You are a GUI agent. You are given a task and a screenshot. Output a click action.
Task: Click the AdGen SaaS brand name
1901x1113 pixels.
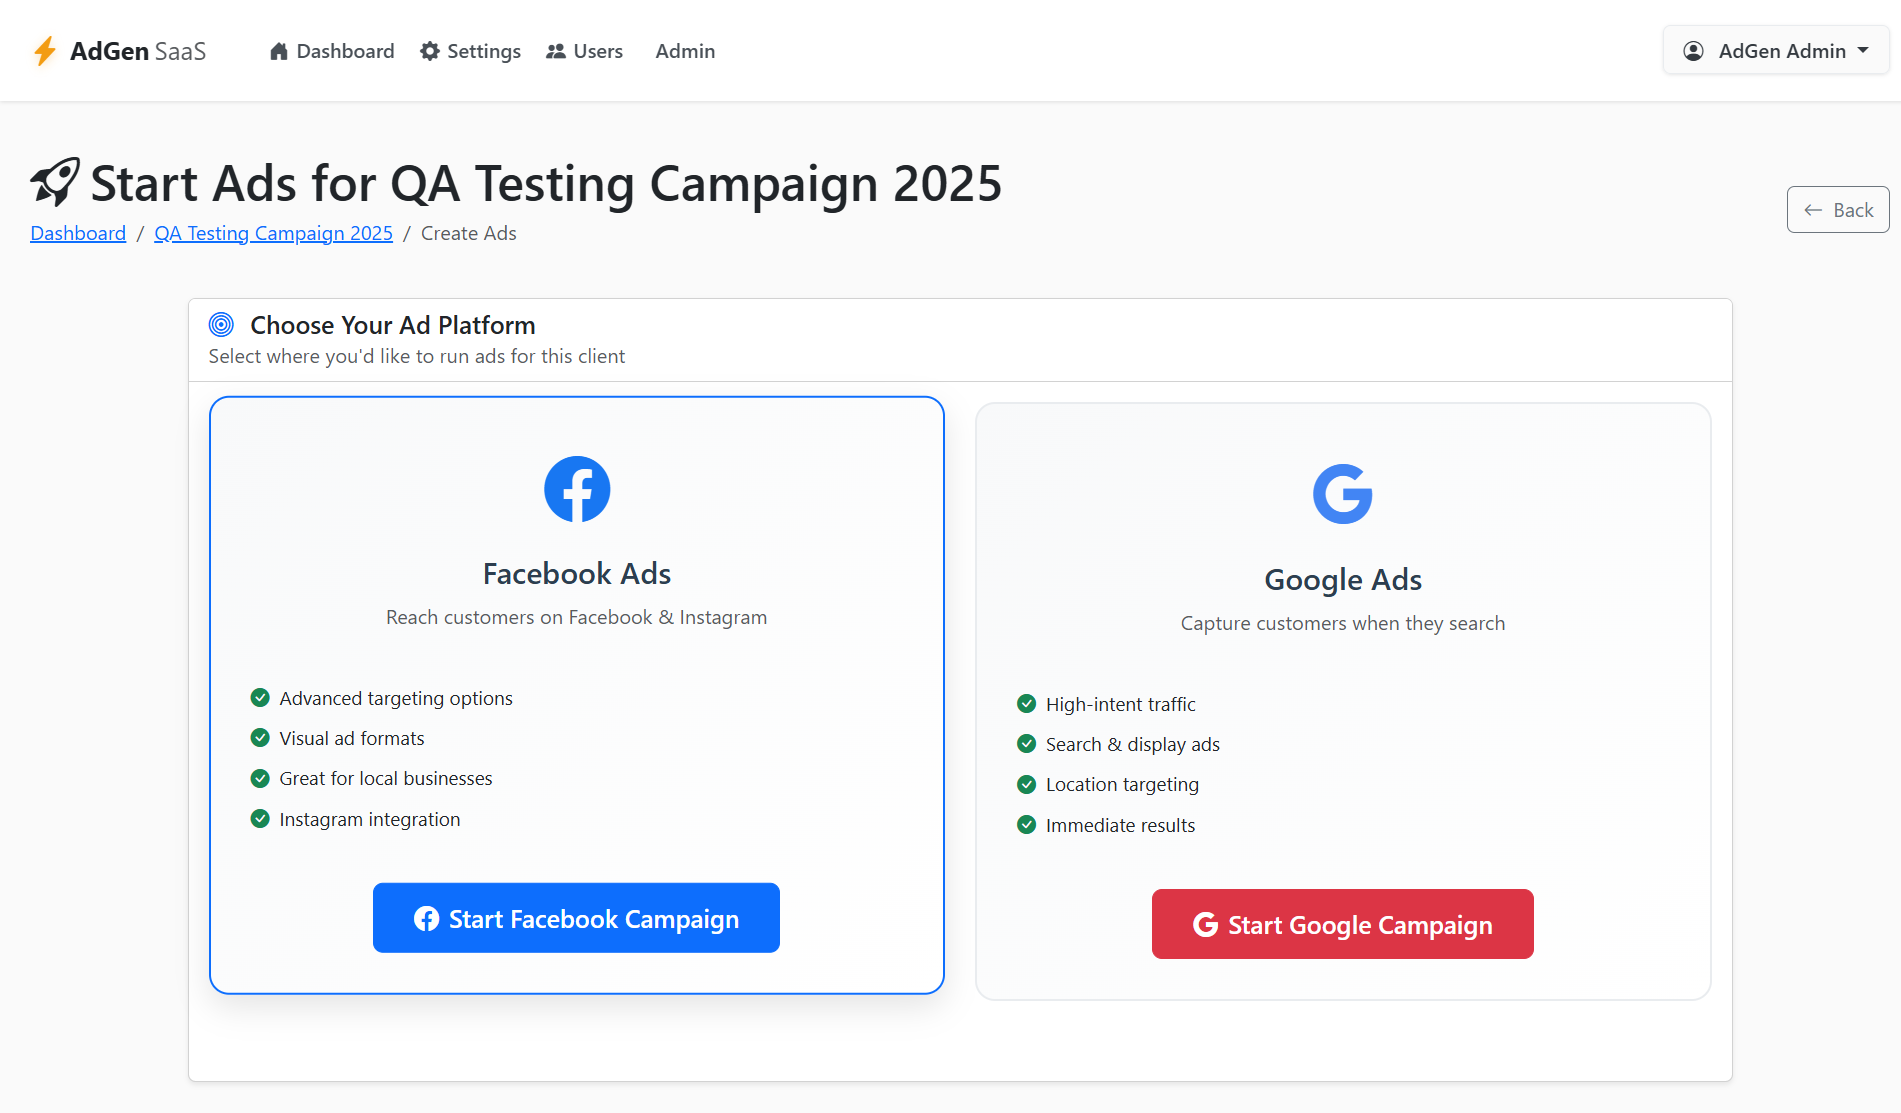(138, 51)
